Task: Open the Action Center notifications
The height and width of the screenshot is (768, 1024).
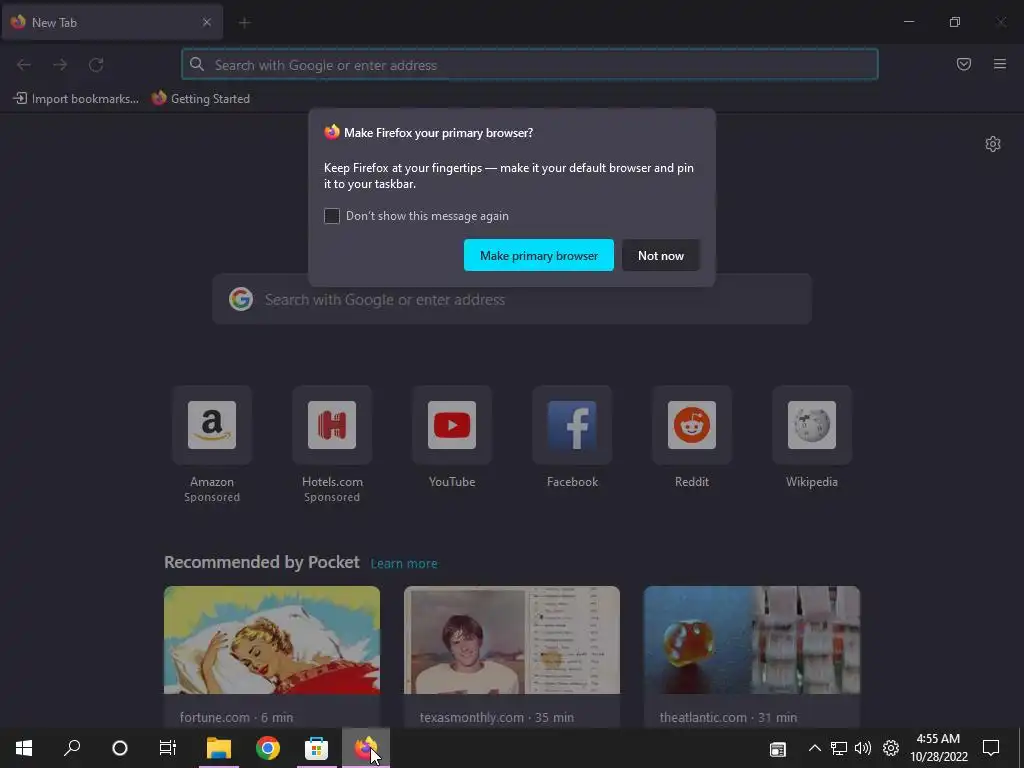Action: (x=991, y=748)
